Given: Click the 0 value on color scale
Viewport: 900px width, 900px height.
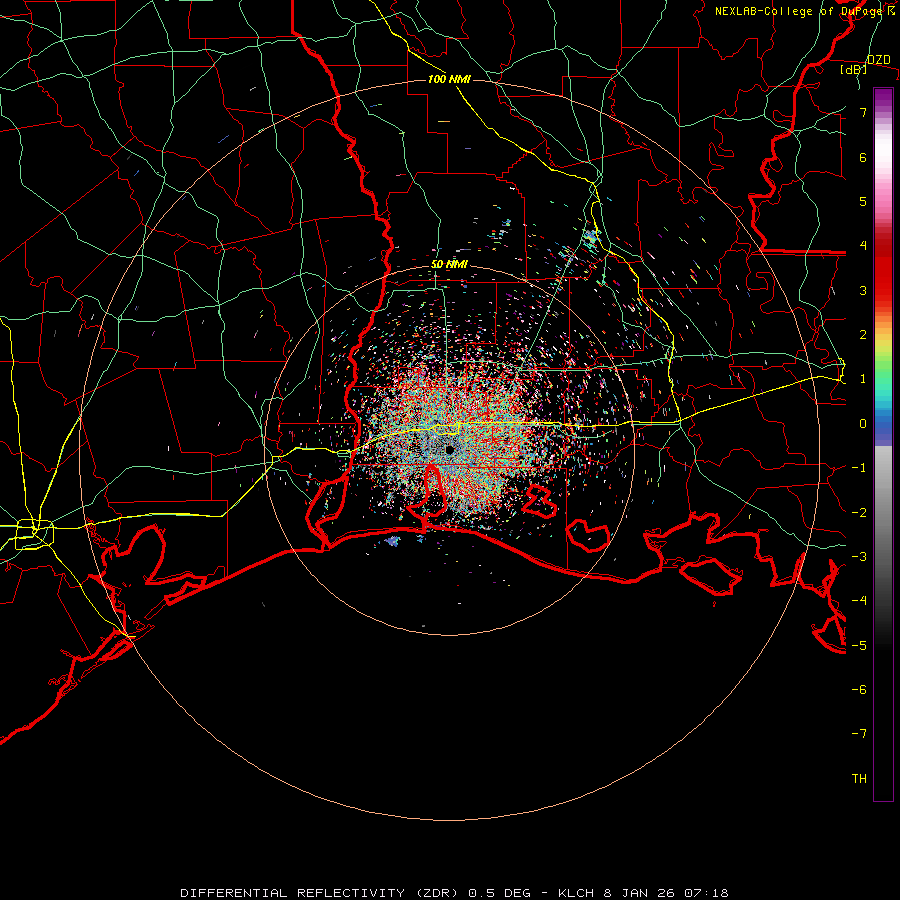Looking at the screenshot, I should (863, 424).
